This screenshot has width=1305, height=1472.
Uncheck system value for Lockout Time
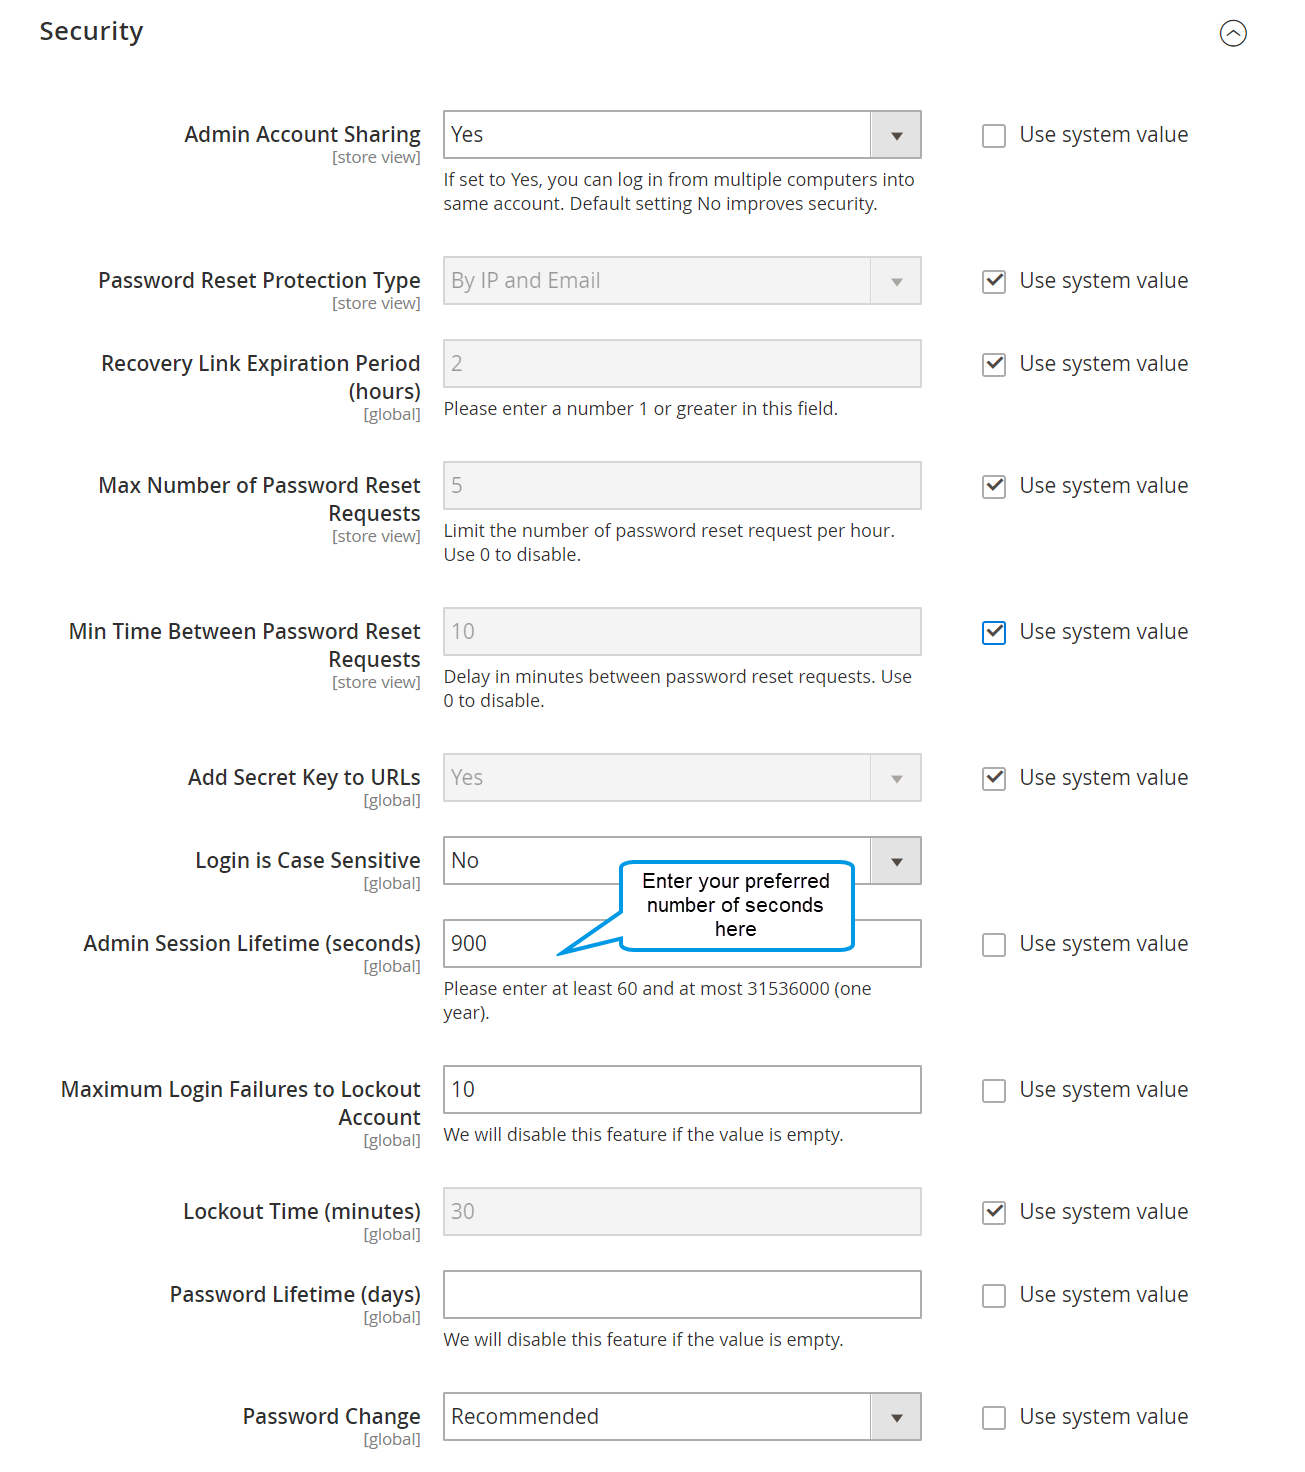(x=994, y=1213)
